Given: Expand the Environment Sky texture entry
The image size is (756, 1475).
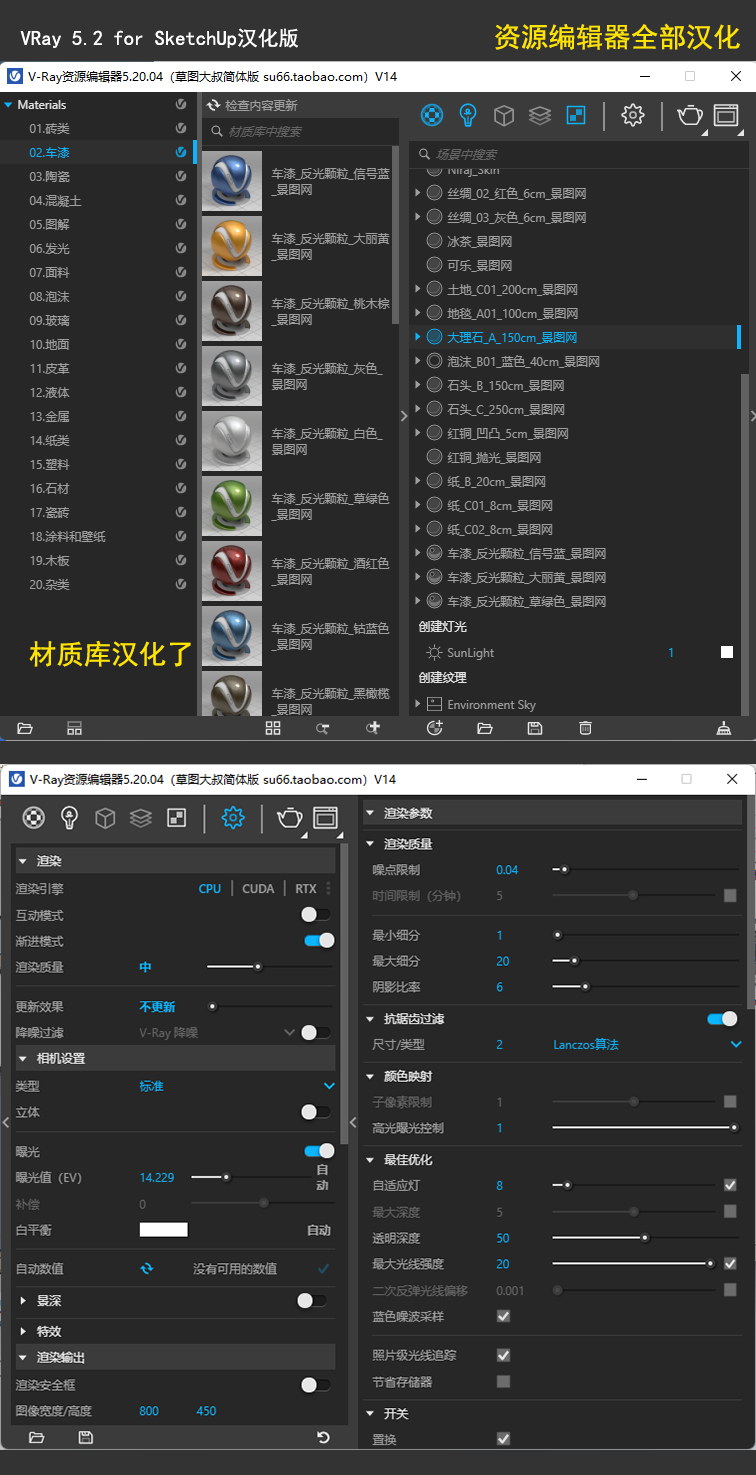Looking at the screenshot, I should (x=417, y=704).
